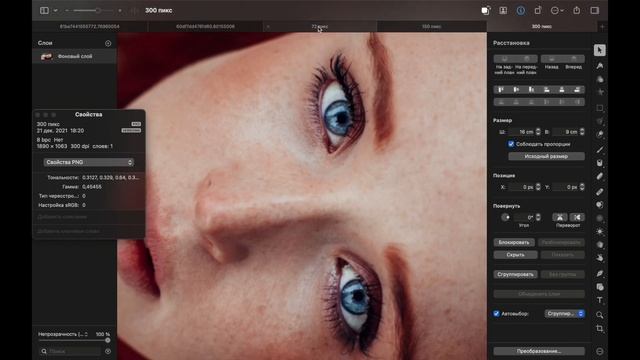Click the Y position input field
640x360 pixels.
(566, 187)
